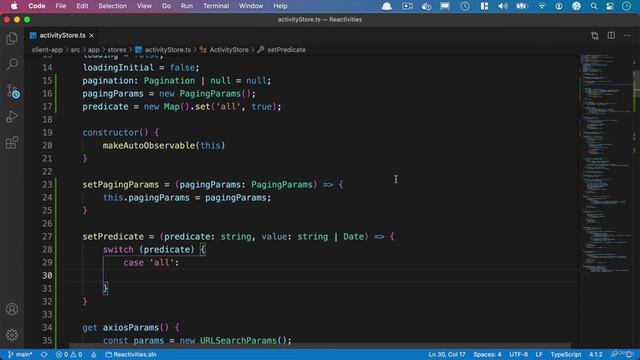Open the editor More Actions menu
Screen dimensions: 640x360
coord(627,36)
